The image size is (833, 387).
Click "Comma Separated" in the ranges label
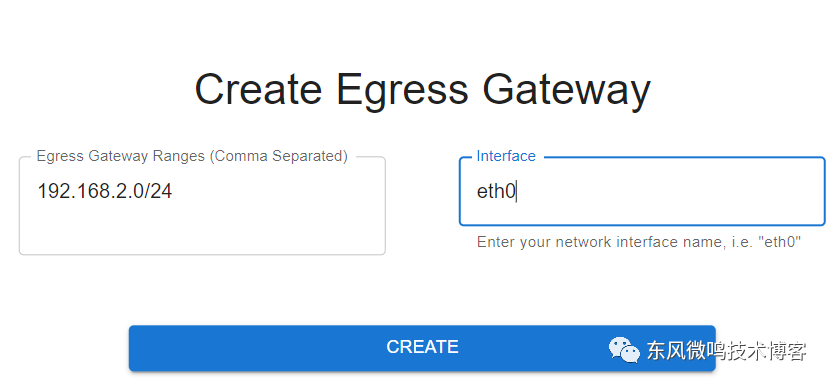point(280,156)
